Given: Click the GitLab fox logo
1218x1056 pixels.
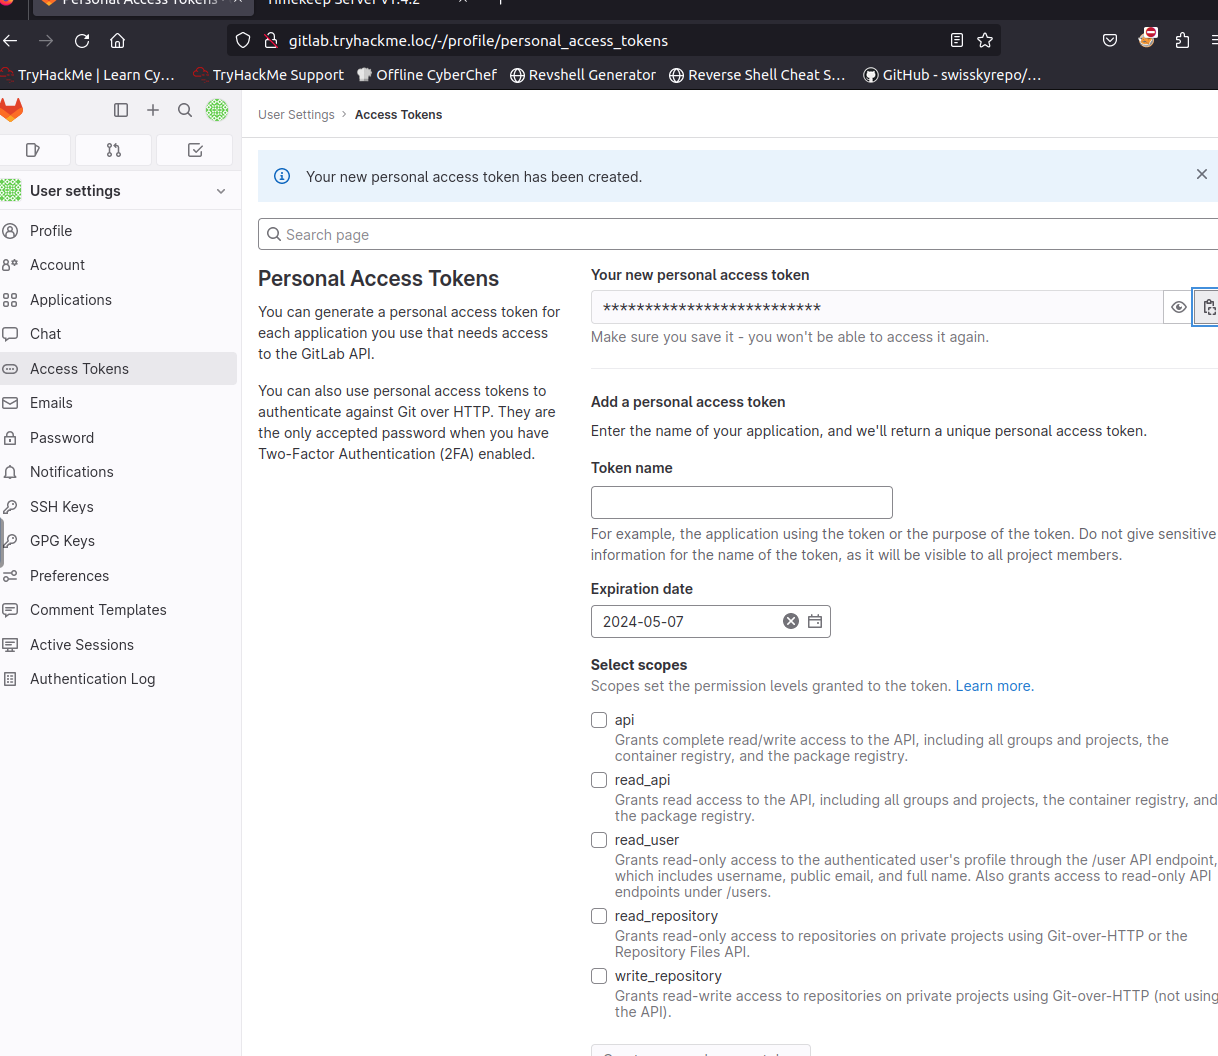Looking at the screenshot, I should [x=11, y=110].
